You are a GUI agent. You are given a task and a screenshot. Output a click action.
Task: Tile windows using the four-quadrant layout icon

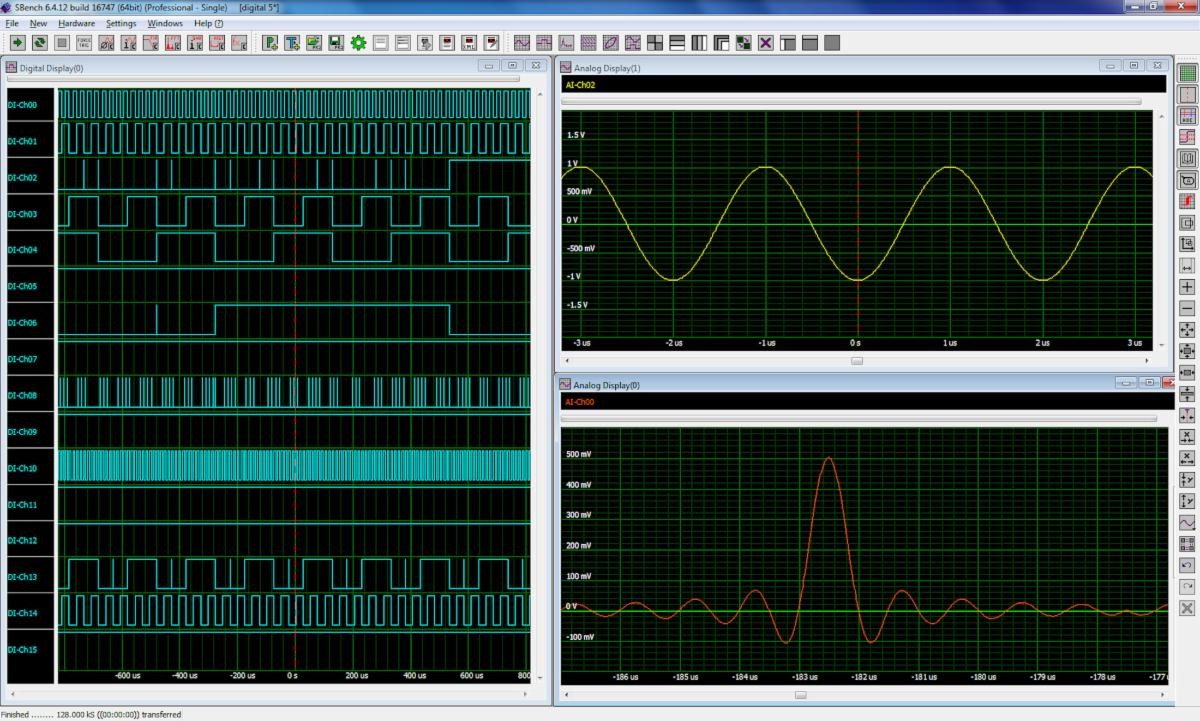coord(655,43)
